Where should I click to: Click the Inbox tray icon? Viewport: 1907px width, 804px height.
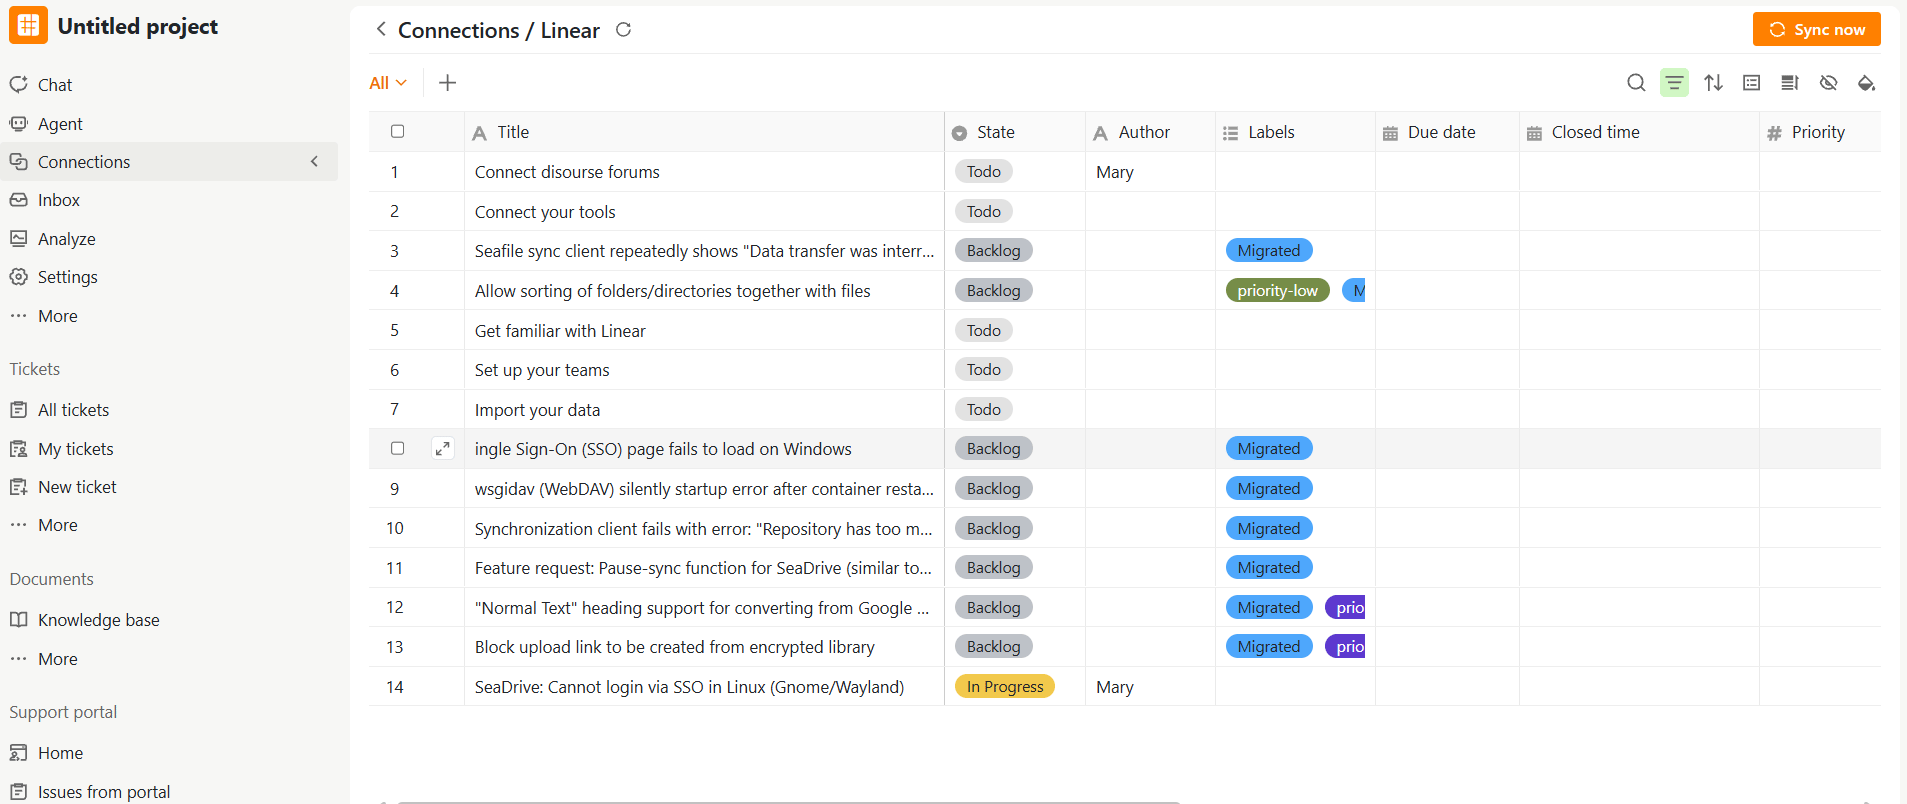click(18, 200)
